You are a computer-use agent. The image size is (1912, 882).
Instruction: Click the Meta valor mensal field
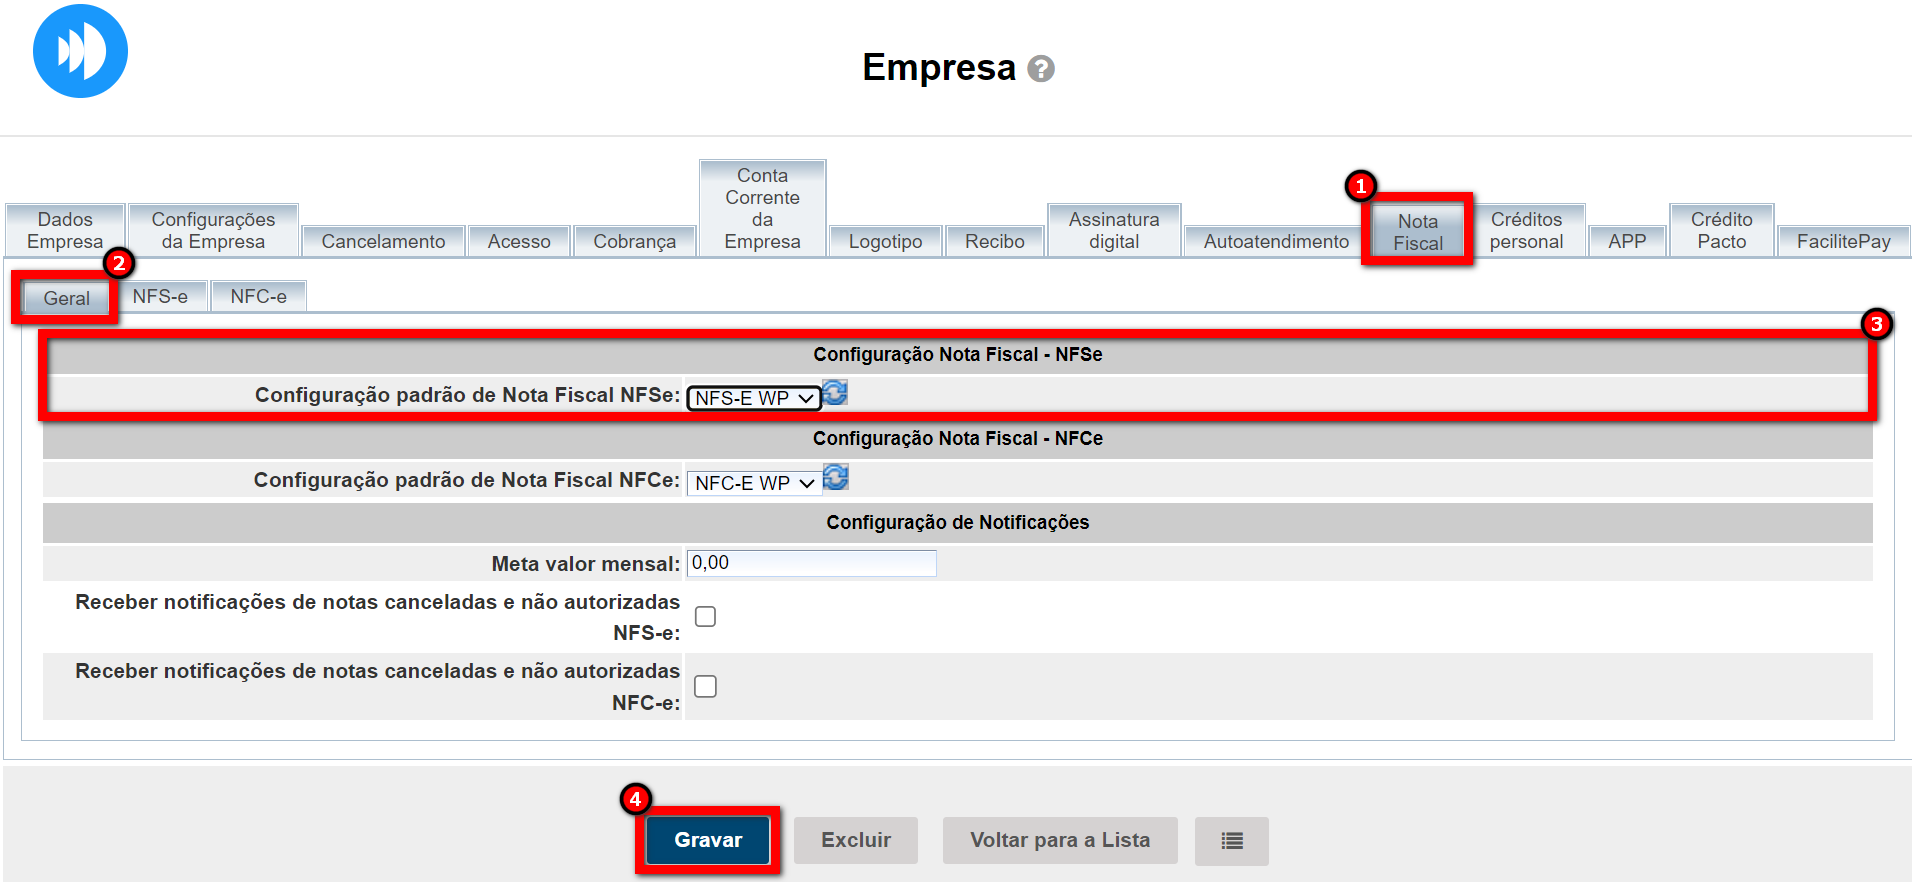[811, 563]
